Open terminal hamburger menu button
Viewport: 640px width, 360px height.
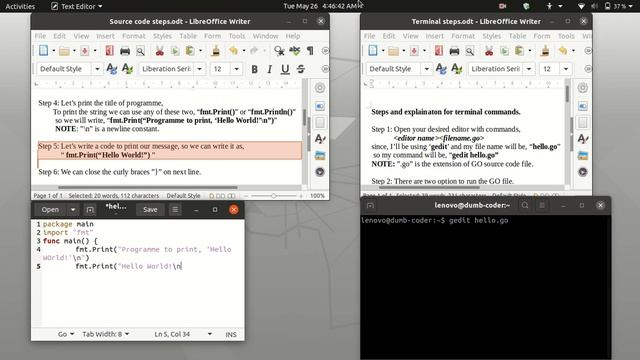coord(542,205)
